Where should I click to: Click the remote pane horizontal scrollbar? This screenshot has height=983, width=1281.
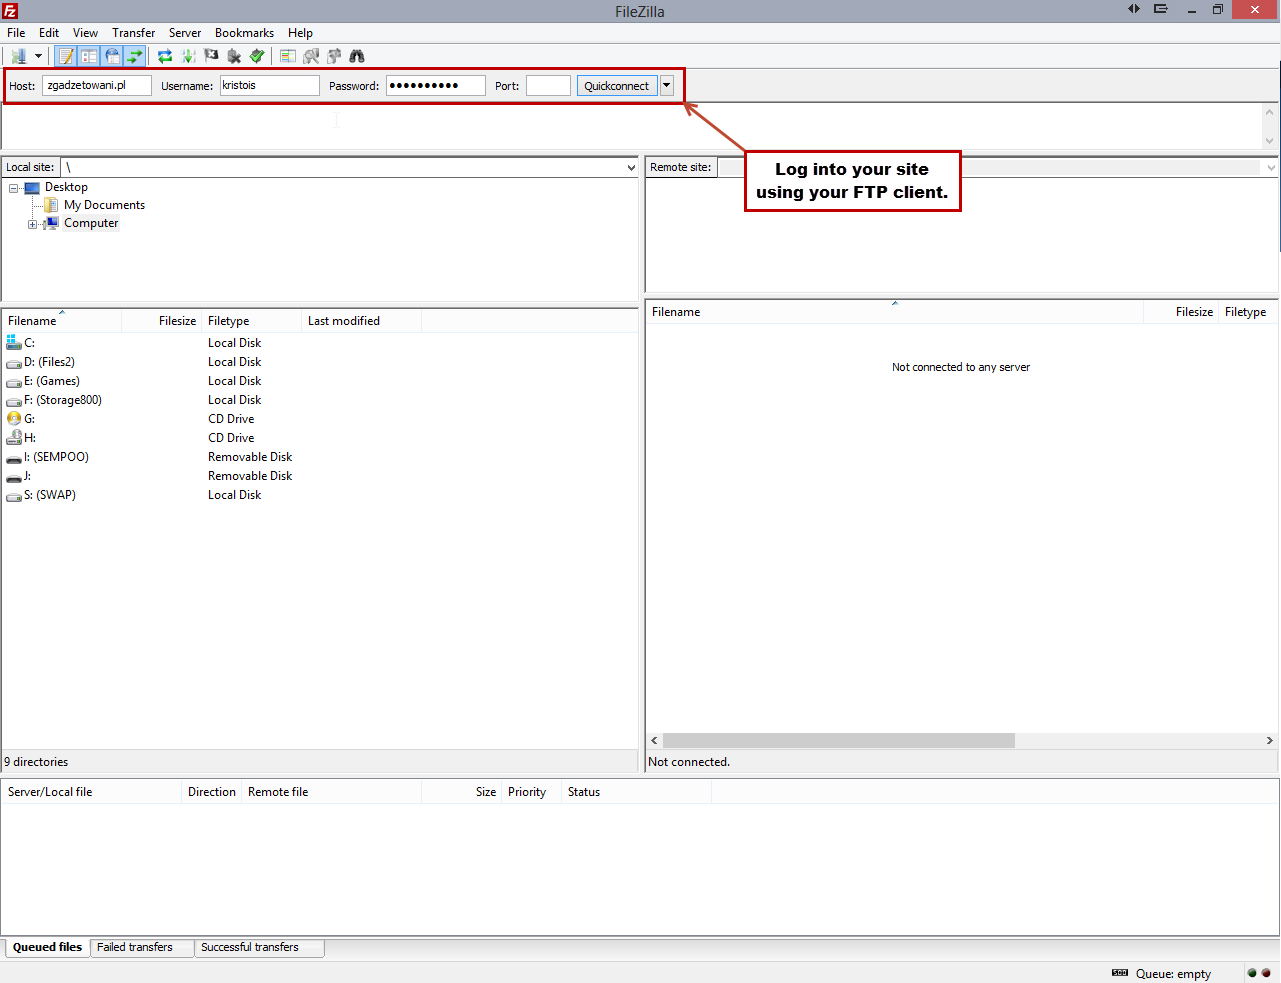(839, 741)
